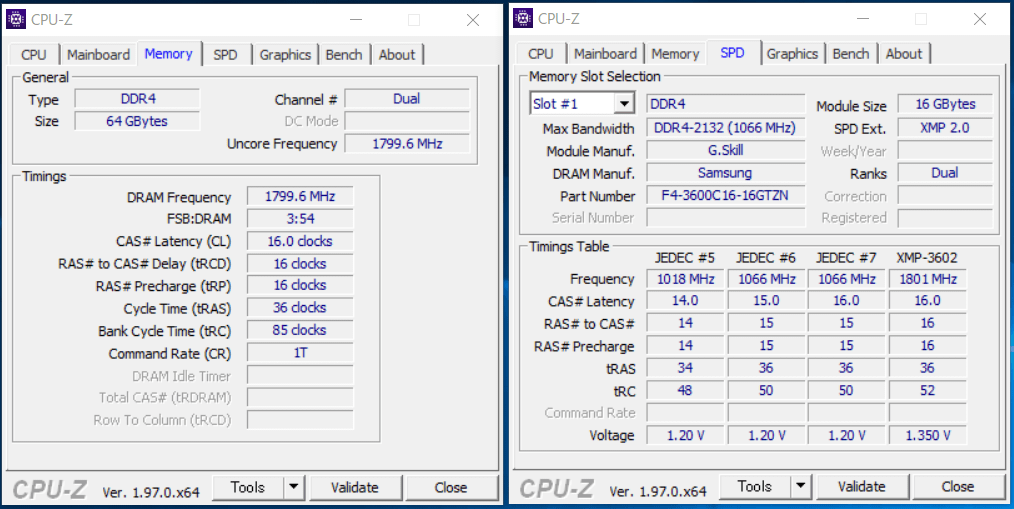Click the tRAS 36 clocks value
1014x509 pixels.
pyautogui.click(x=300, y=308)
